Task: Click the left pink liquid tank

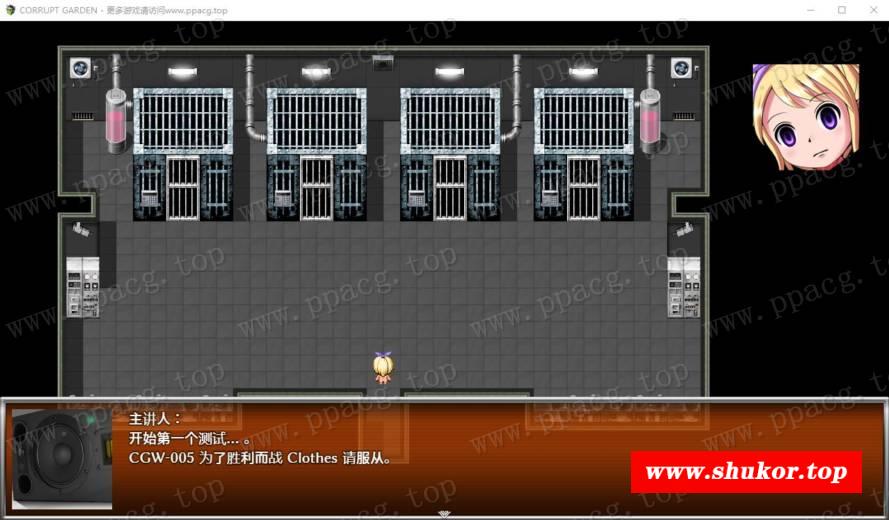Action: (116, 121)
